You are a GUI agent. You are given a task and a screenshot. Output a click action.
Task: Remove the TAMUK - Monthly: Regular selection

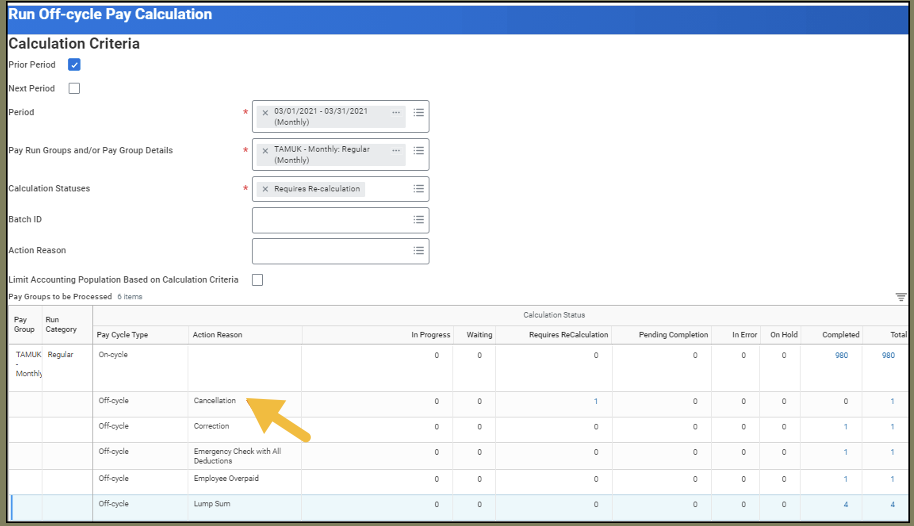(x=265, y=151)
